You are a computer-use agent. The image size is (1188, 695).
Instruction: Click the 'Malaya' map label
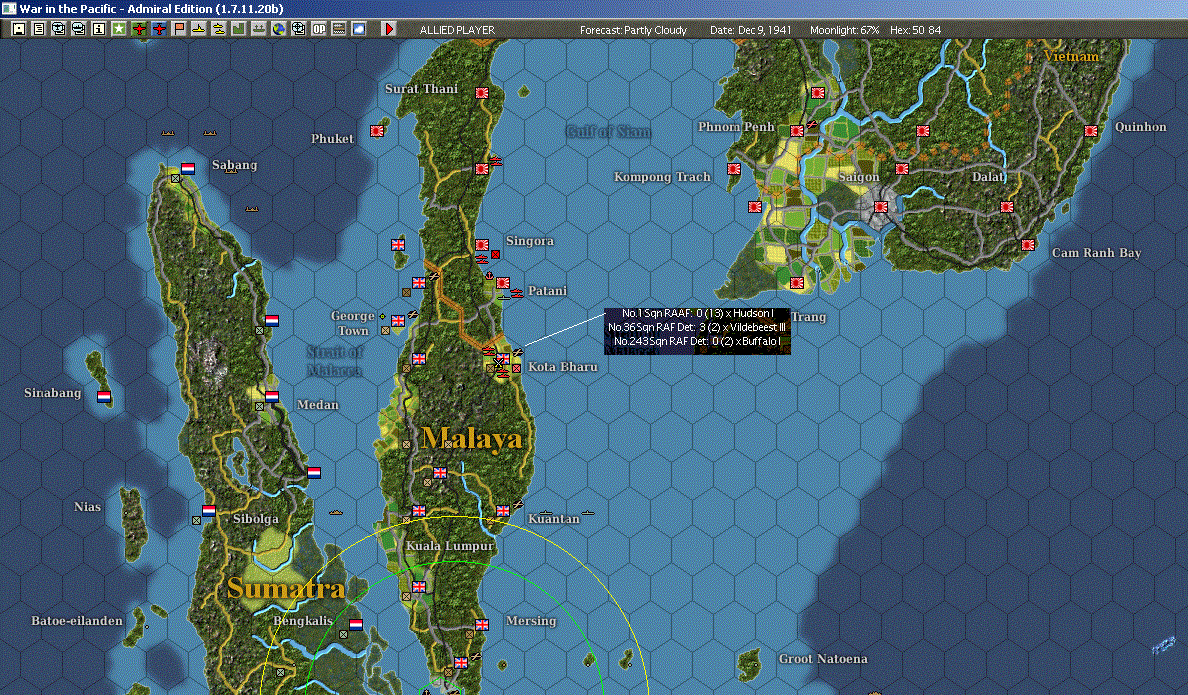click(x=472, y=438)
